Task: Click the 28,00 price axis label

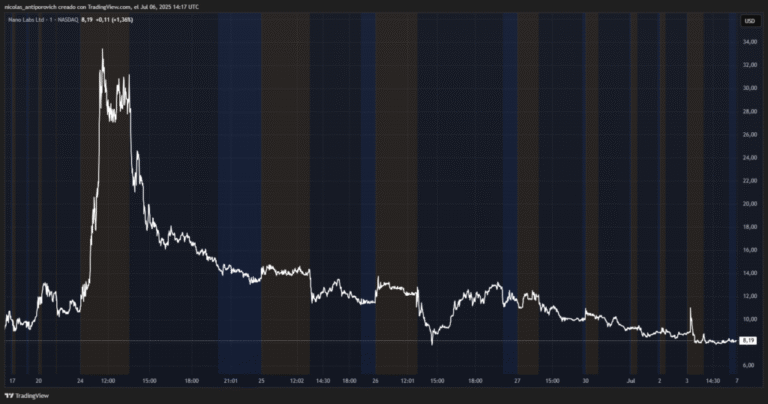Action: point(750,112)
